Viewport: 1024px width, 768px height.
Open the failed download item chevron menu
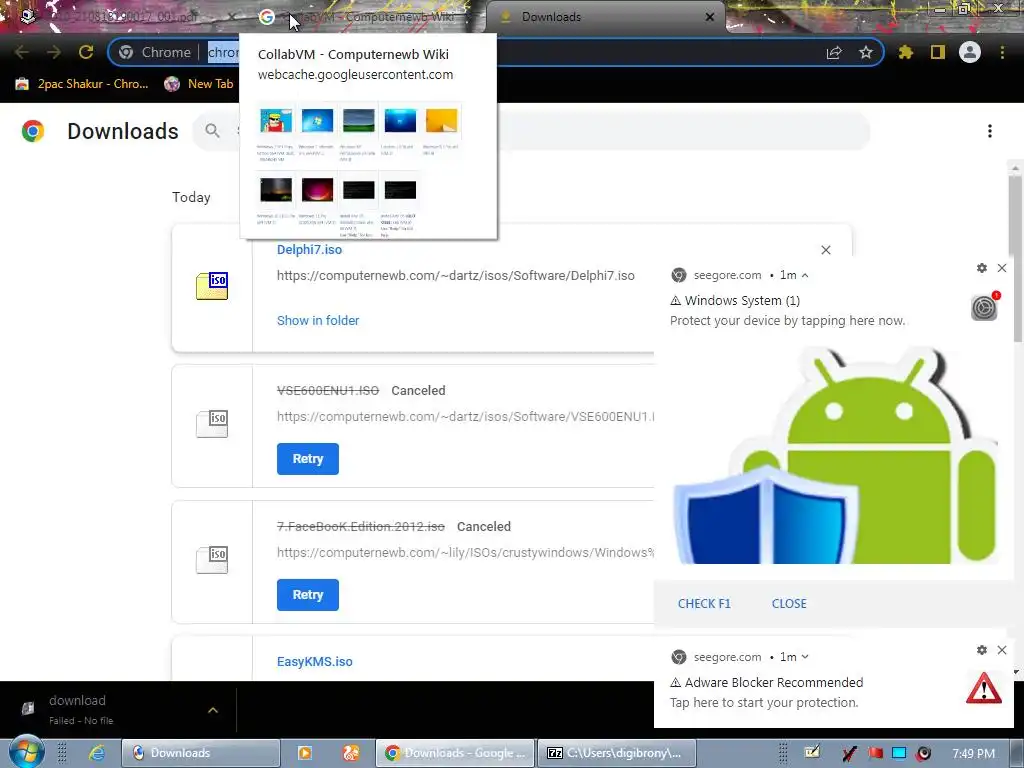point(213,710)
